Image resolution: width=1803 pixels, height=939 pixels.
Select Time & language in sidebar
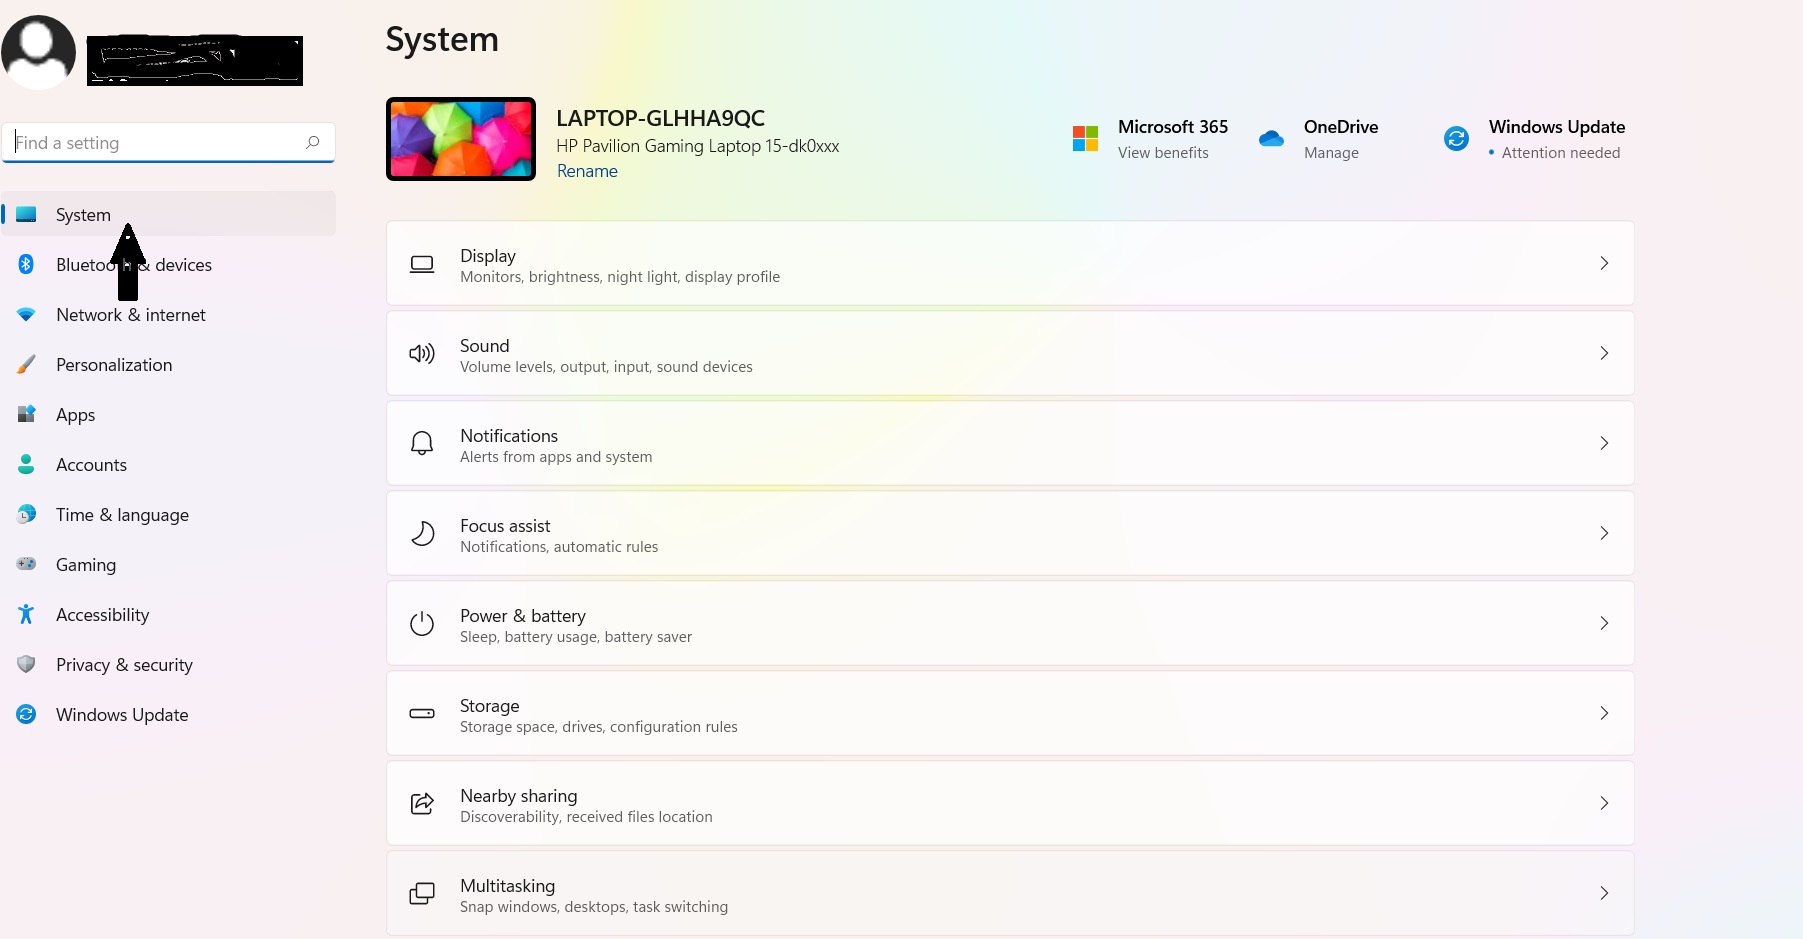pos(122,515)
